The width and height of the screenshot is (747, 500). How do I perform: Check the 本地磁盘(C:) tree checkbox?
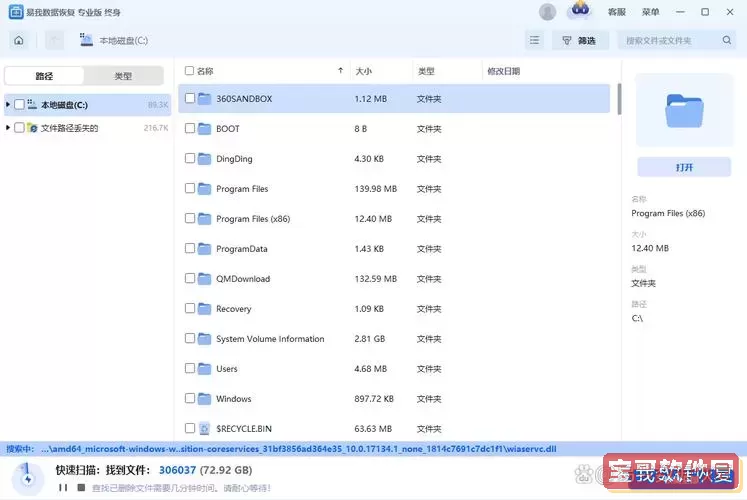tap(19, 104)
